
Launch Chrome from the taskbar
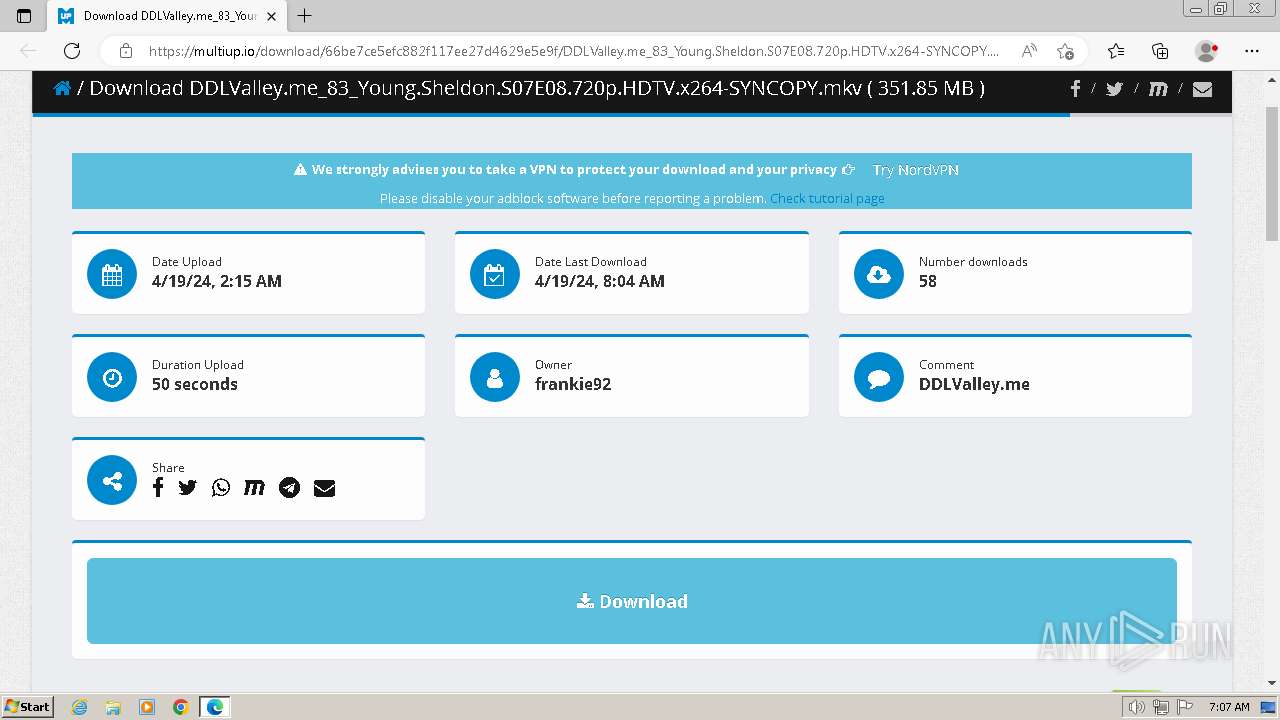point(180,707)
